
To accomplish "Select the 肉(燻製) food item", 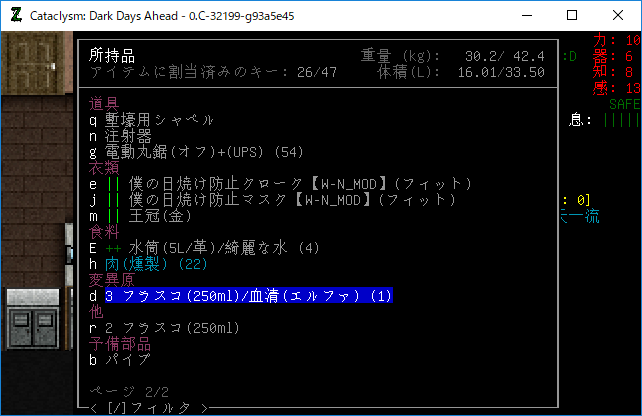I will pos(147,264).
